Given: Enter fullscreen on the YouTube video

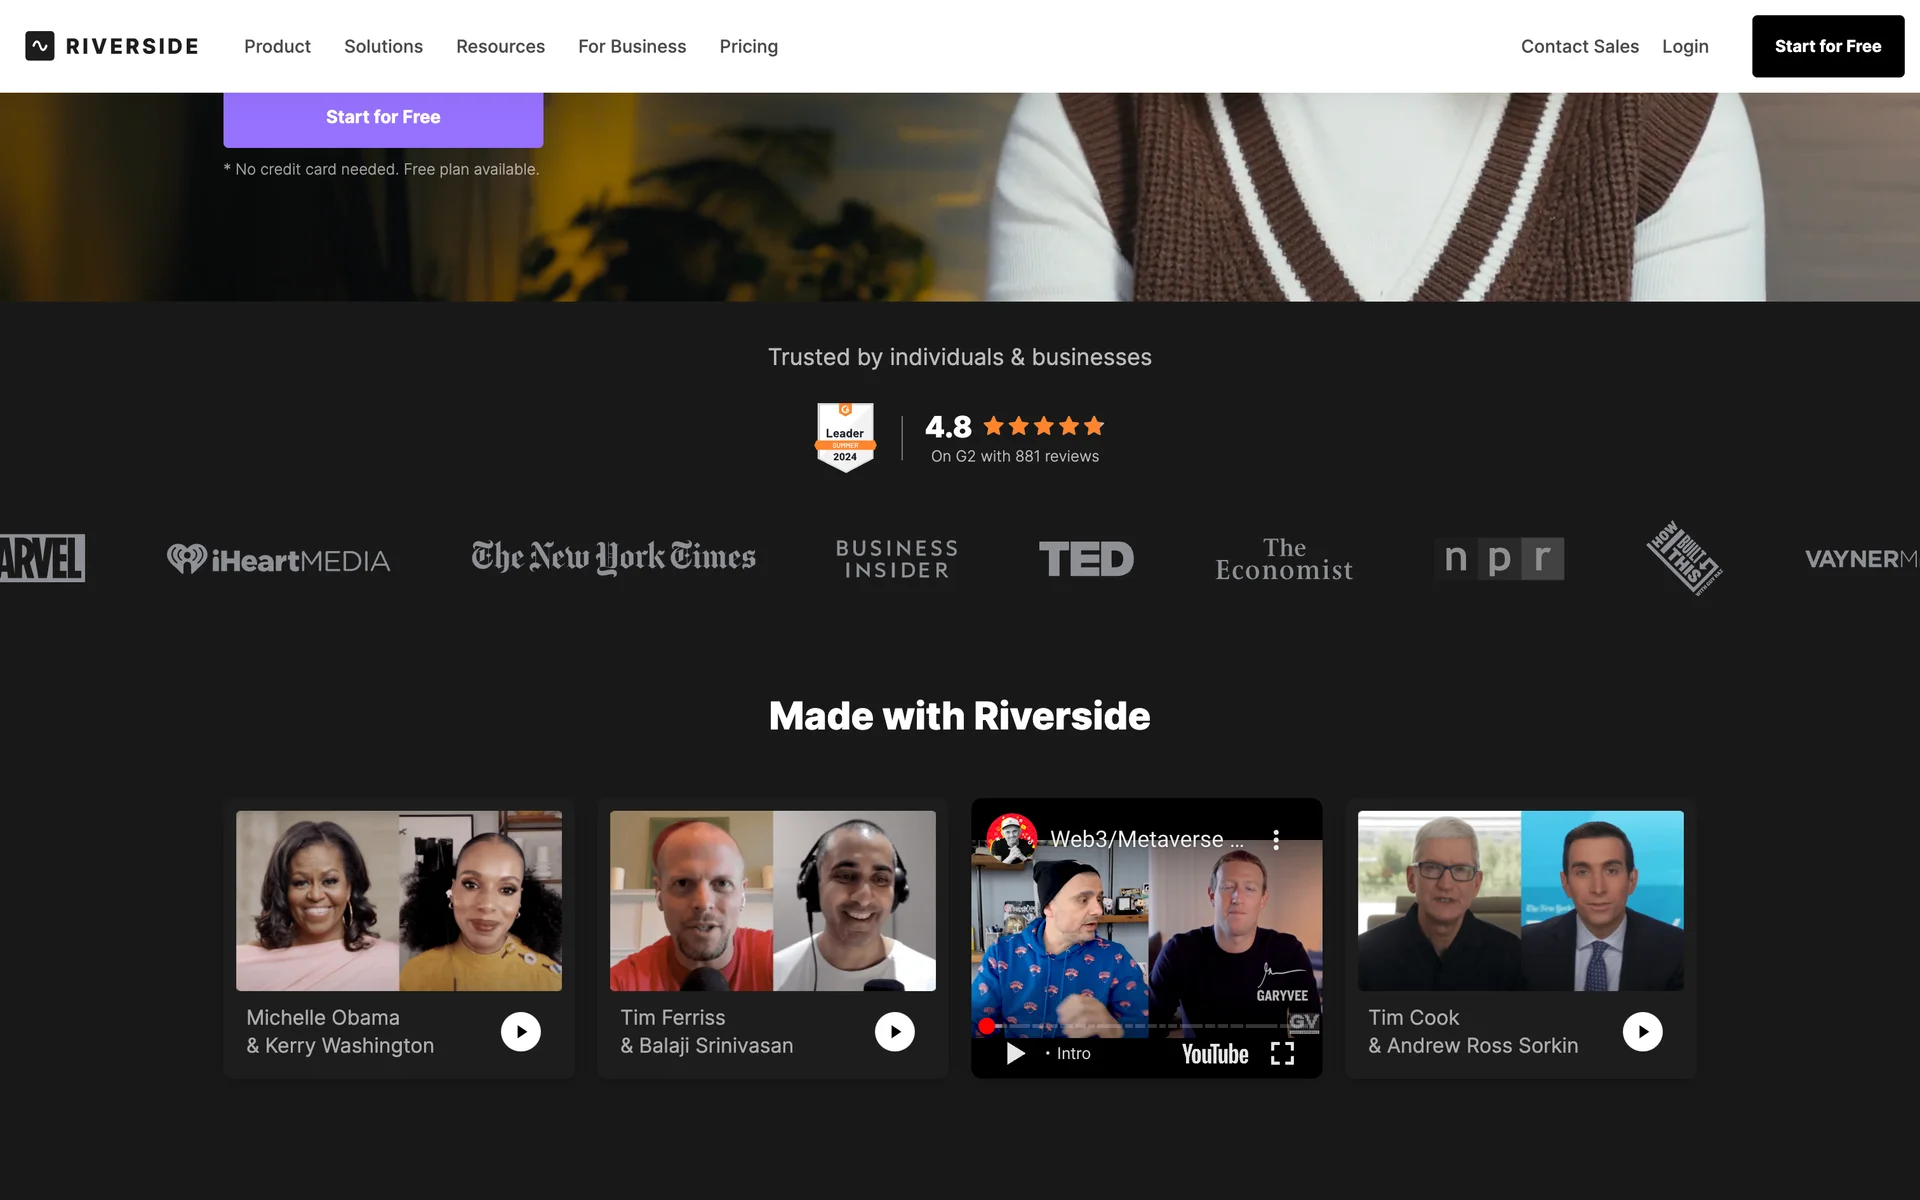Looking at the screenshot, I should (x=1282, y=1053).
